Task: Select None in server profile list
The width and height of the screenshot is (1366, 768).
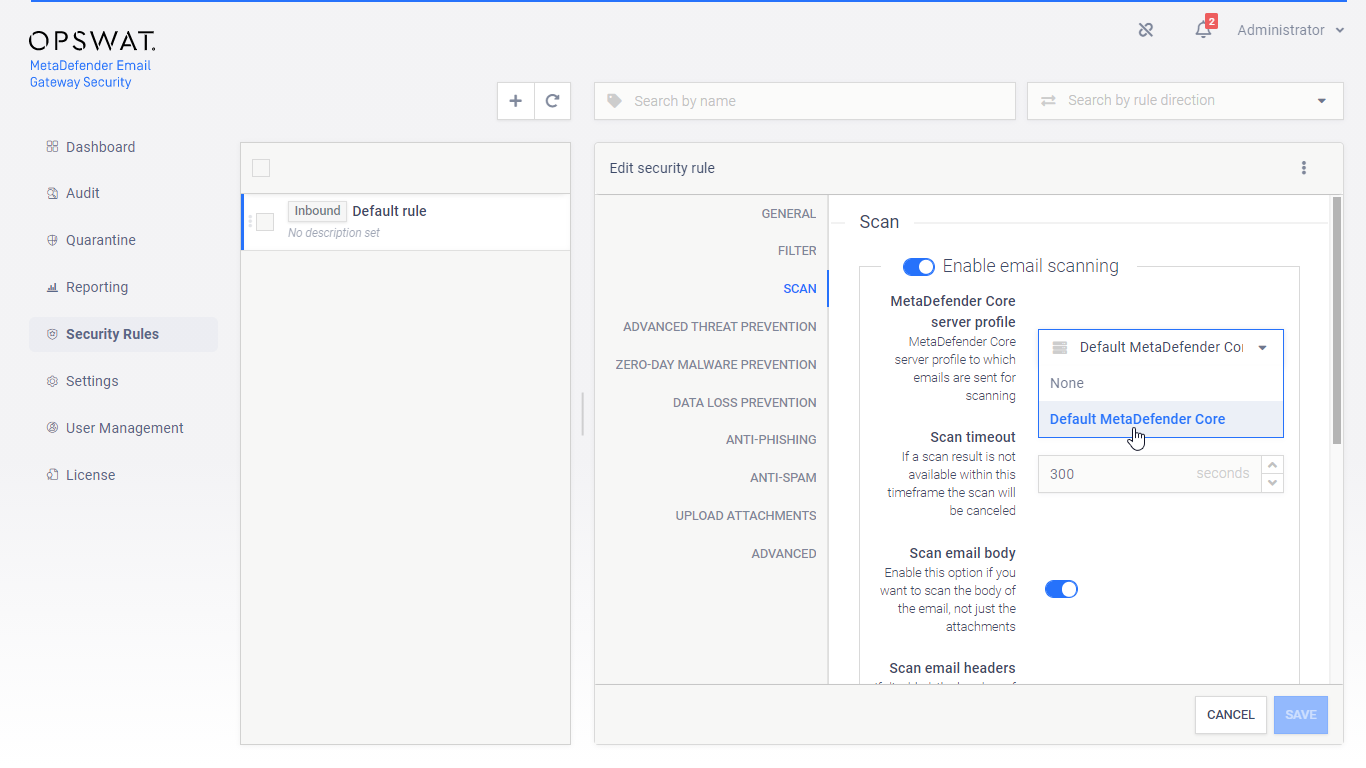Action: (1161, 383)
